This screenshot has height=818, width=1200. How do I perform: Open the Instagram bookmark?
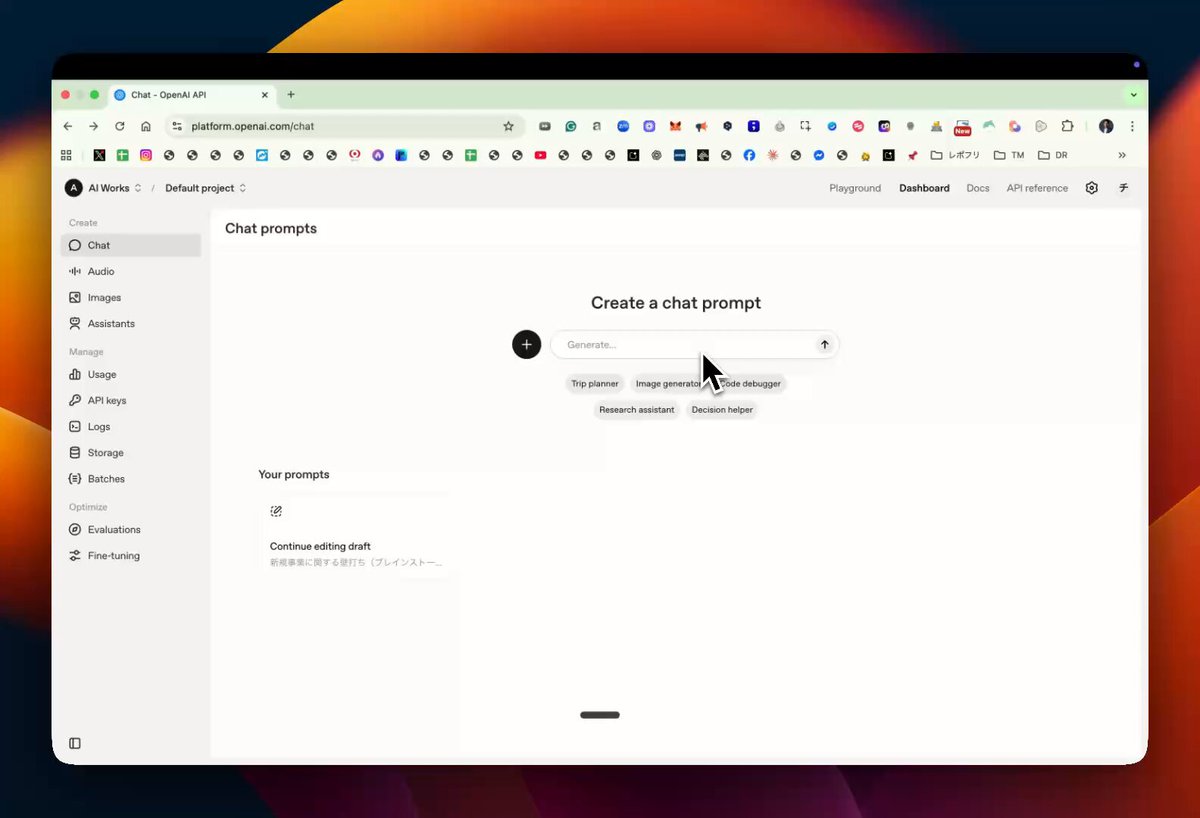146,155
